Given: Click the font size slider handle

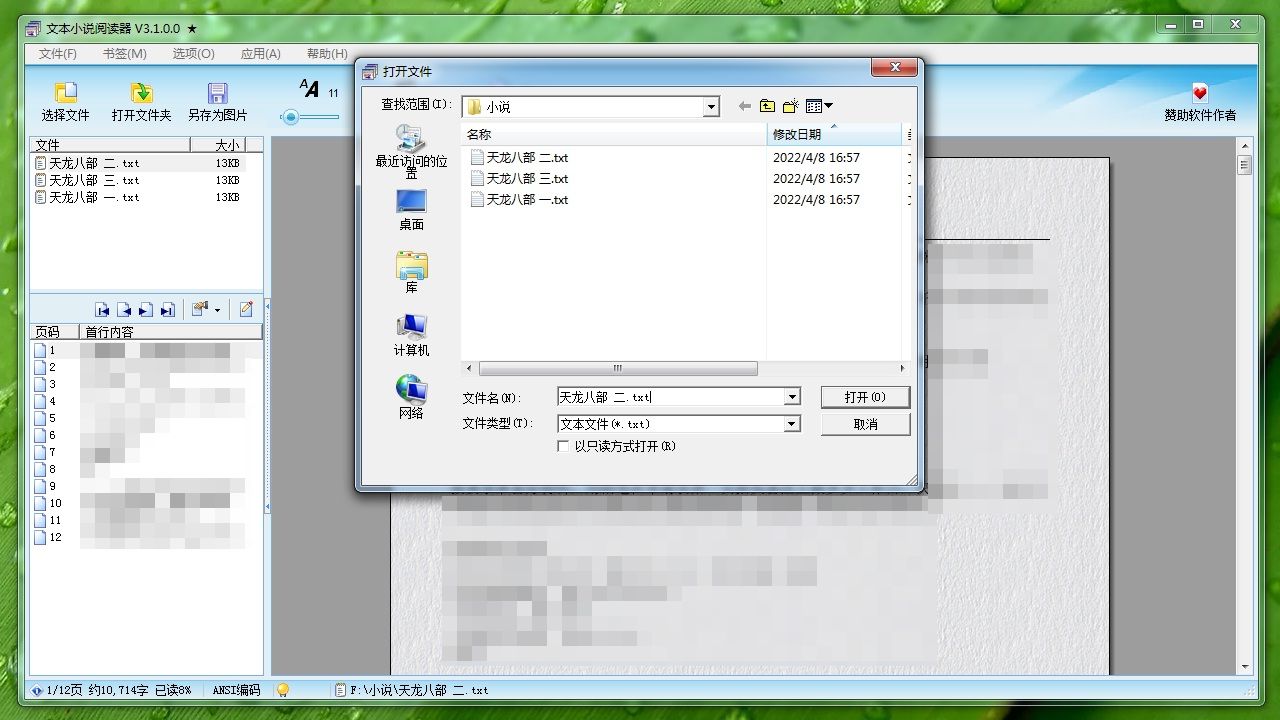Looking at the screenshot, I should point(290,117).
